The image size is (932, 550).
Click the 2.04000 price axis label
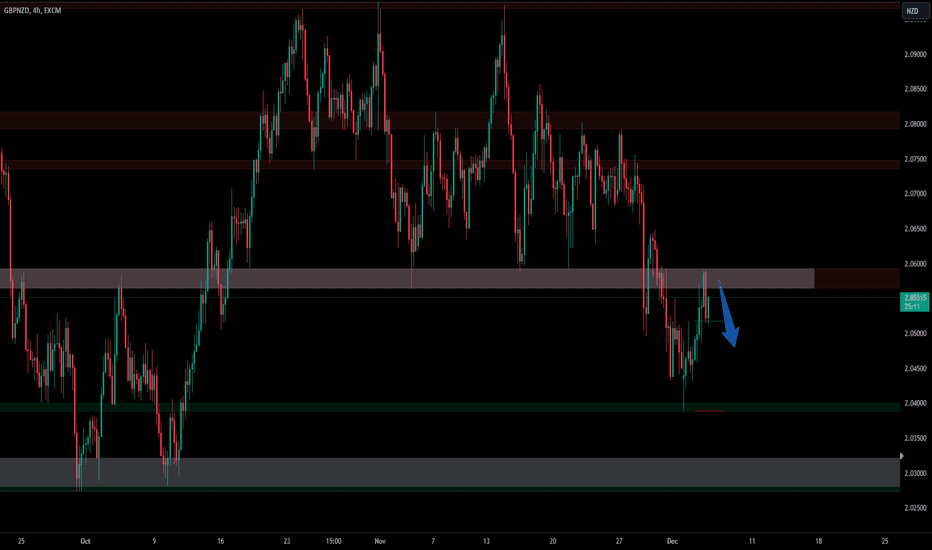[915, 403]
